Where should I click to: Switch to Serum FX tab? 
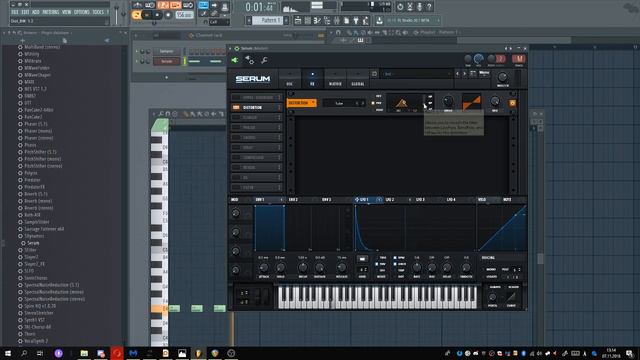(312, 78)
